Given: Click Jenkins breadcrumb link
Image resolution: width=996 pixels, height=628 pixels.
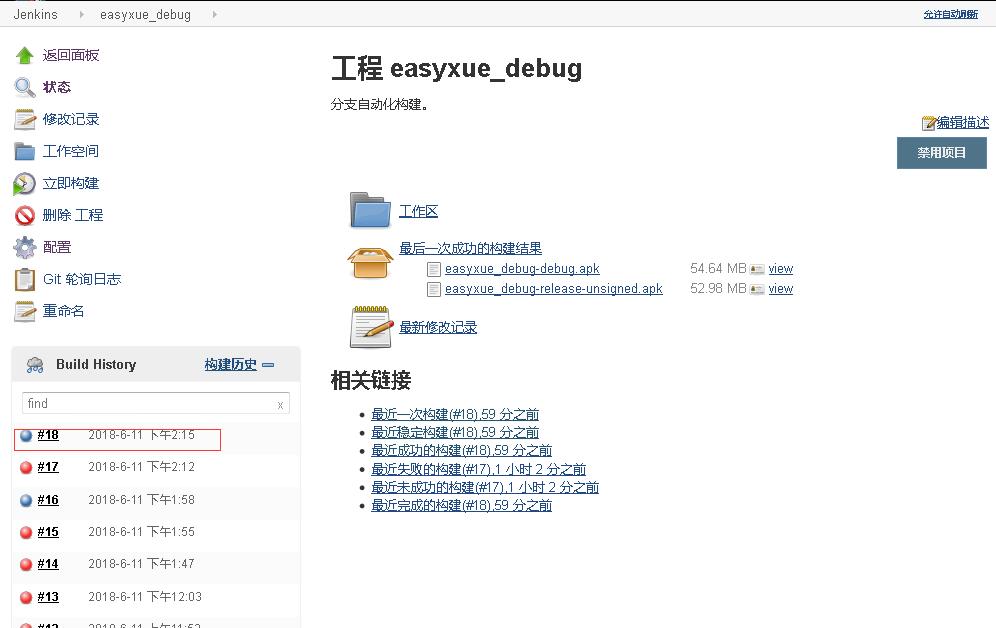Looking at the screenshot, I should point(36,14).
